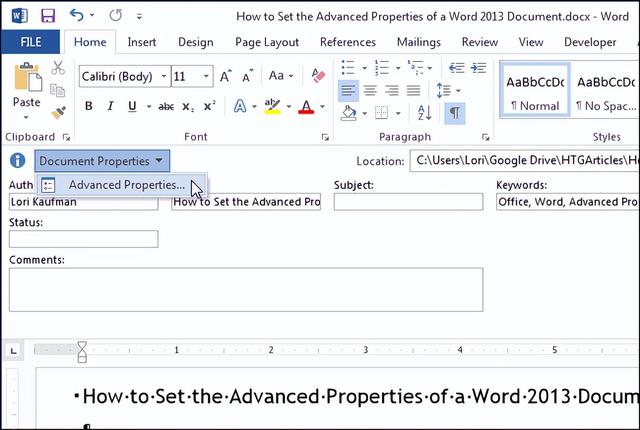Click the Redo/Repeat icon
This screenshot has height=430, width=640.
point(116,16)
